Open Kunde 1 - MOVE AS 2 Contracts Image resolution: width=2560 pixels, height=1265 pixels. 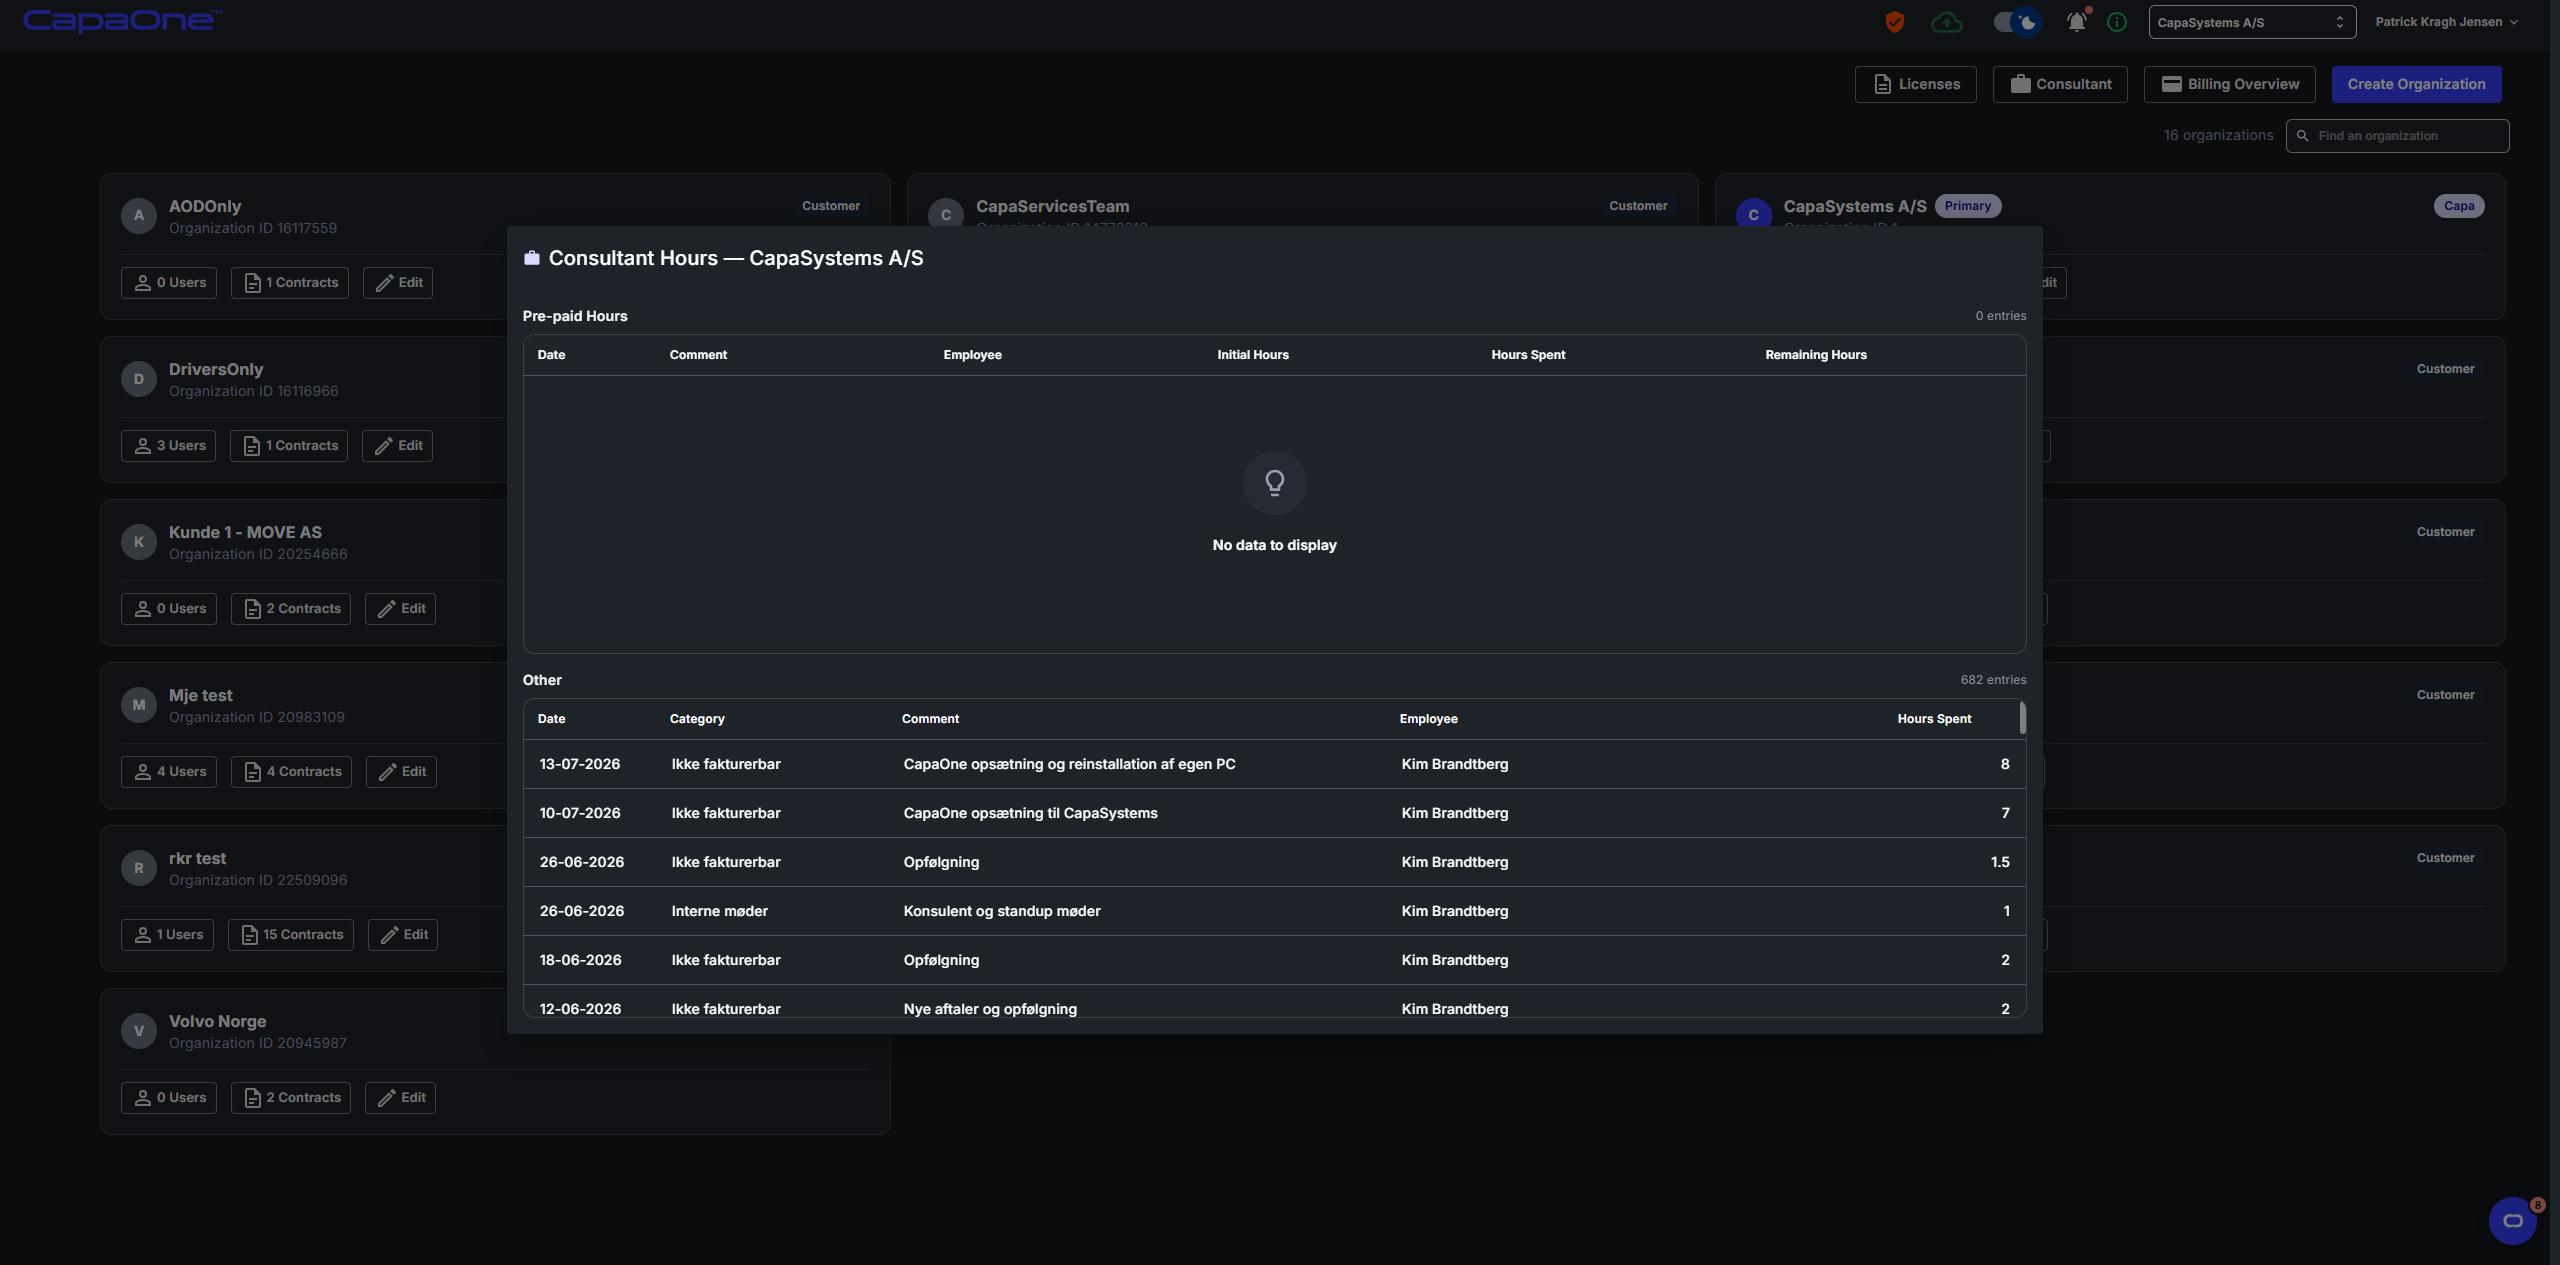[291, 609]
